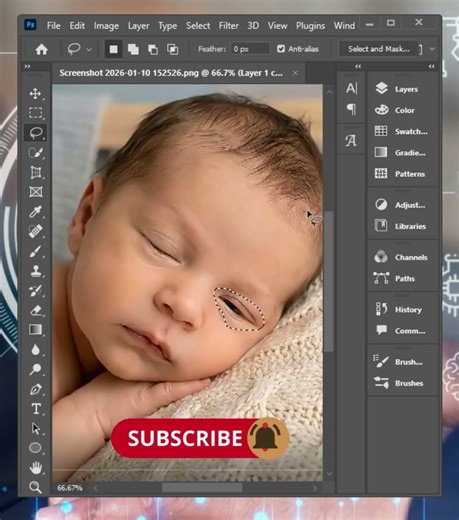The height and width of the screenshot is (520, 459).
Task: Select the Eyedropper tool
Action: pyautogui.click(x=35, y=212)
